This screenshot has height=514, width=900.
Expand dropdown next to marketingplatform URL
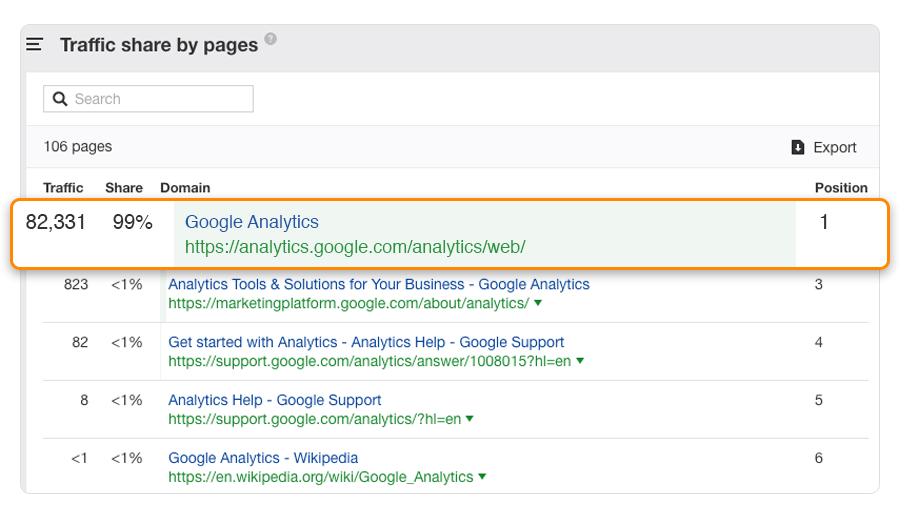(x=538, y=303)
